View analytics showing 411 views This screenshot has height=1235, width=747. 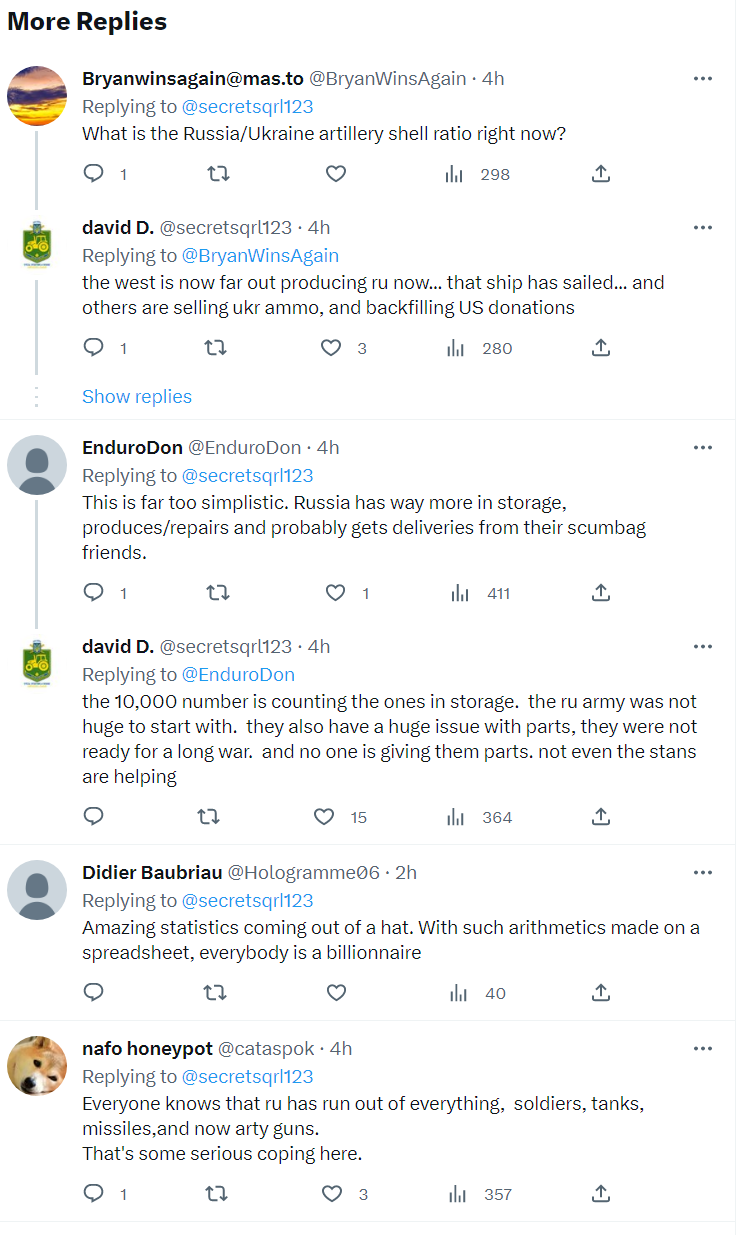click(x=481, y=593)
